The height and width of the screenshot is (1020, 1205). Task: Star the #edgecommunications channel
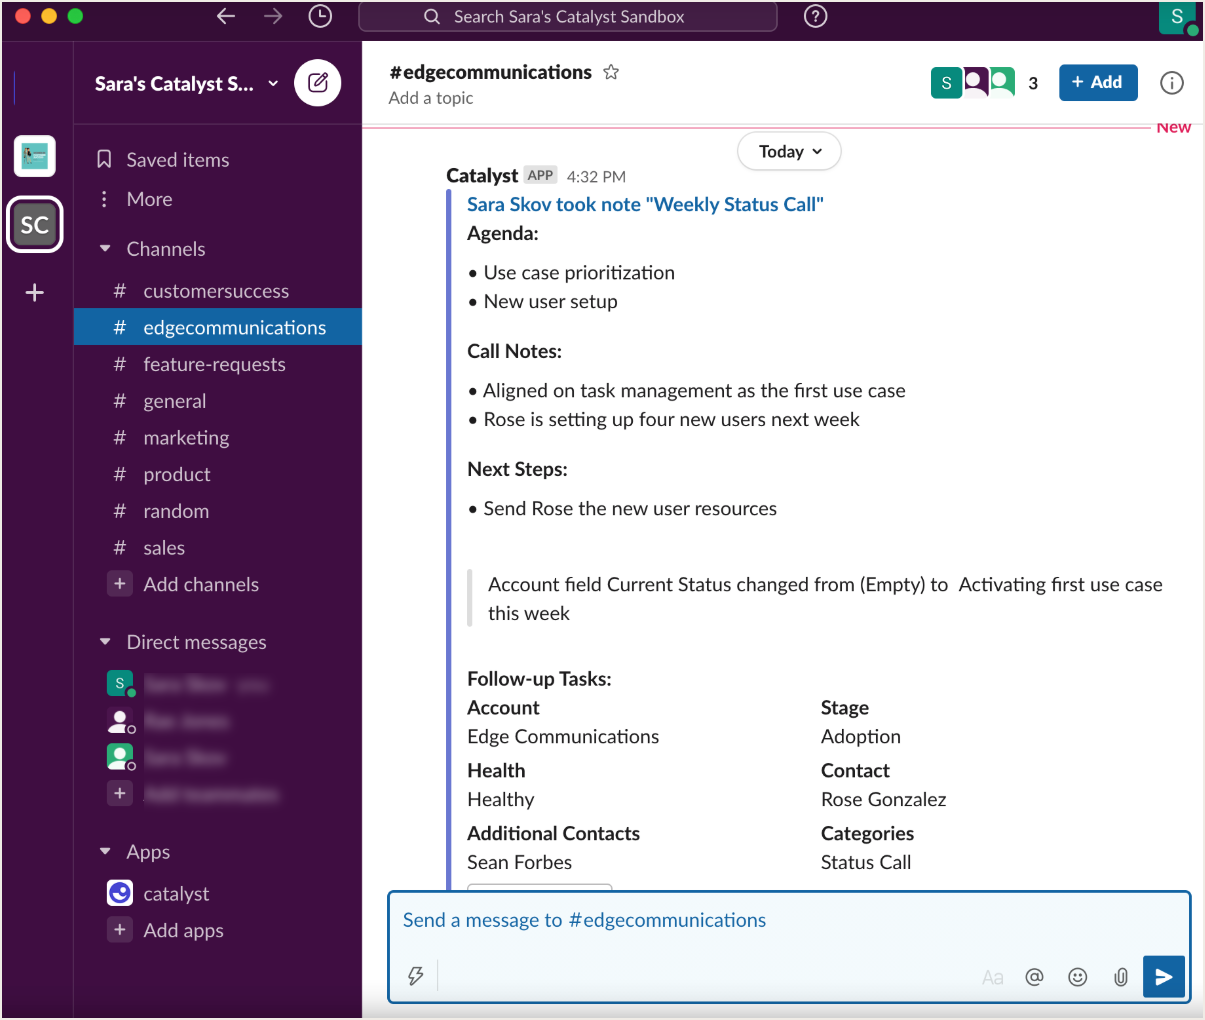point(611,72)
